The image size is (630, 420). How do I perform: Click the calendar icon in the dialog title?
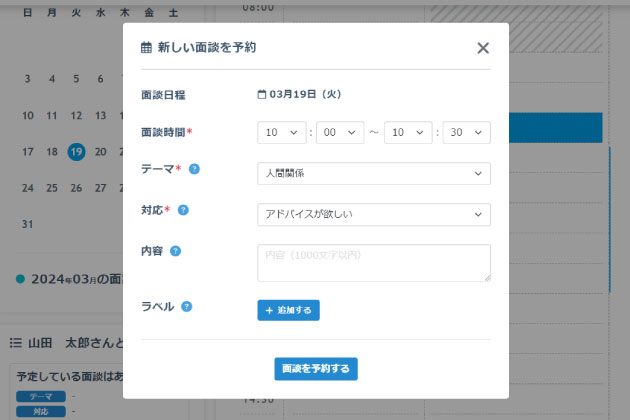coord(146,47)
